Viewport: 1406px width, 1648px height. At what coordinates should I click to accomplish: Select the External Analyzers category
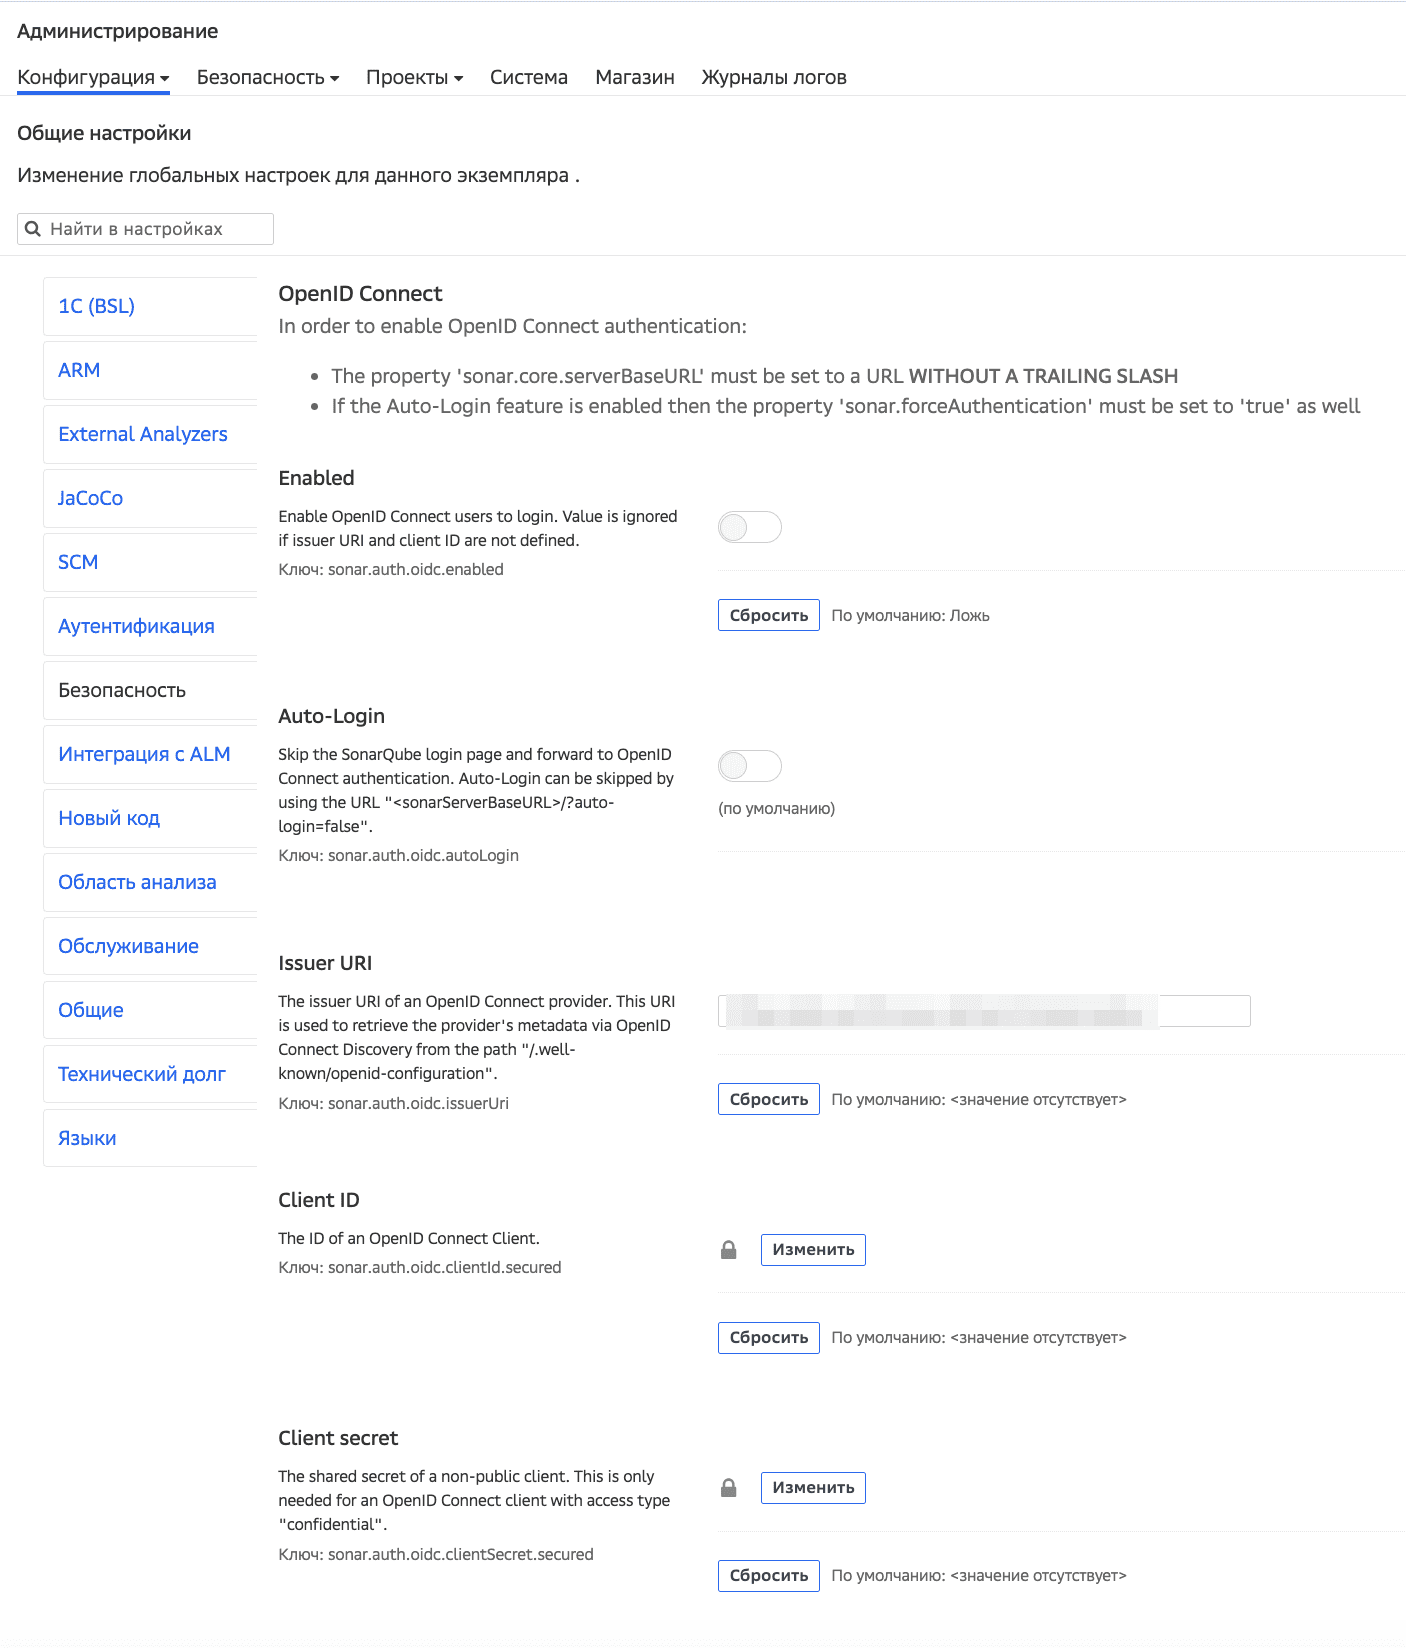143,434
